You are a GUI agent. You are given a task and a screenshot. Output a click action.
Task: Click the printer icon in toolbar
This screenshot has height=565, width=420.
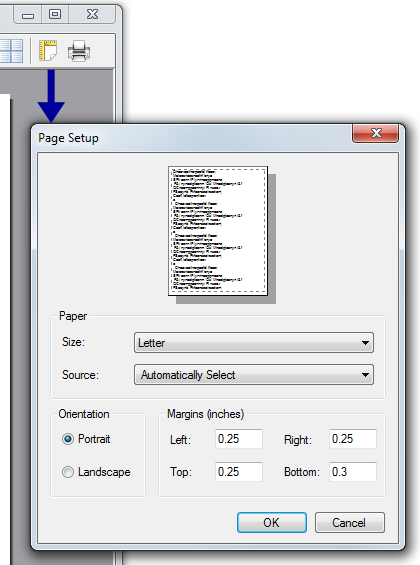pyautogui.click(x=79, y=51)
